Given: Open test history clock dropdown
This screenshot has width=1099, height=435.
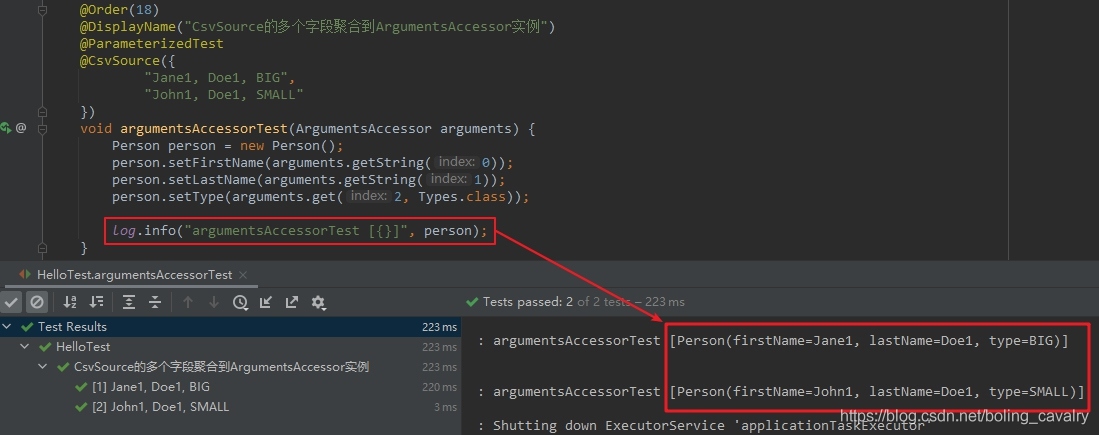Looking at the screenshot, I should click(x=240, y=303).
